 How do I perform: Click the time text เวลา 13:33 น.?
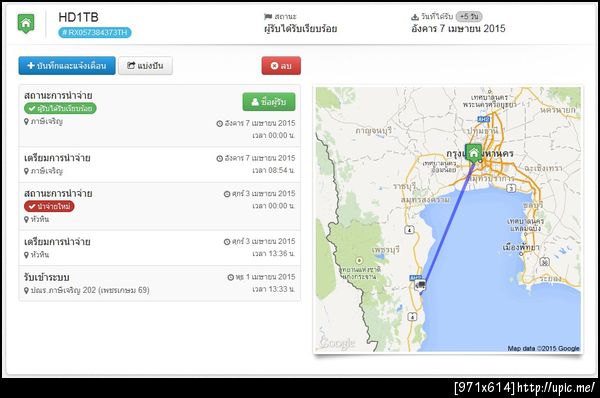(x=274, y=289)
